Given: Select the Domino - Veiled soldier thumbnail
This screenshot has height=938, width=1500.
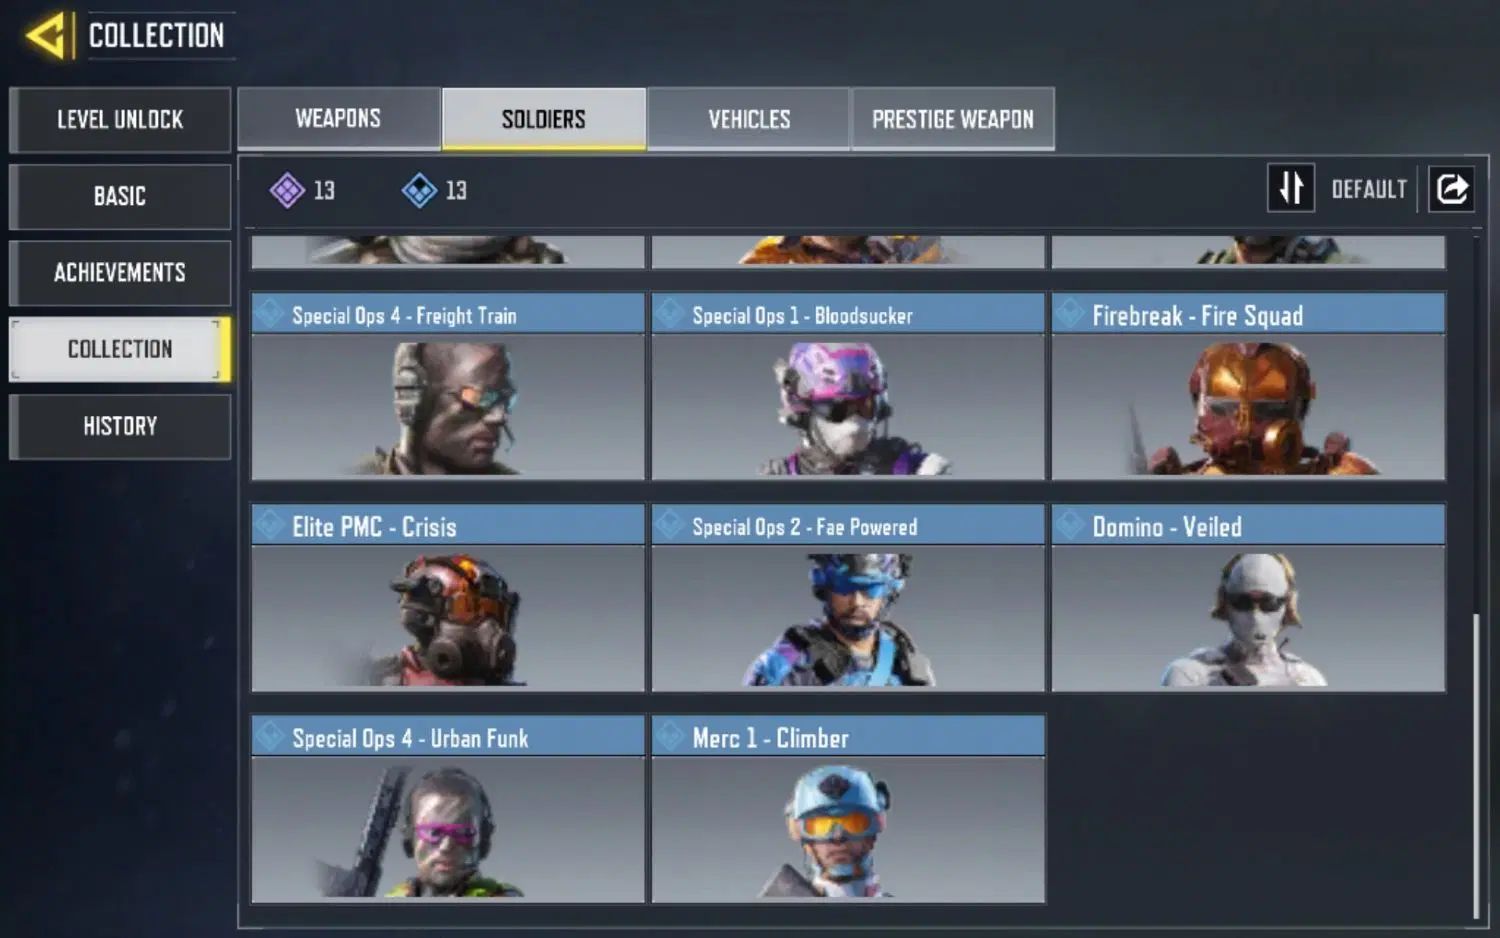Looking at the screenshot, I should pos(1248,618).
